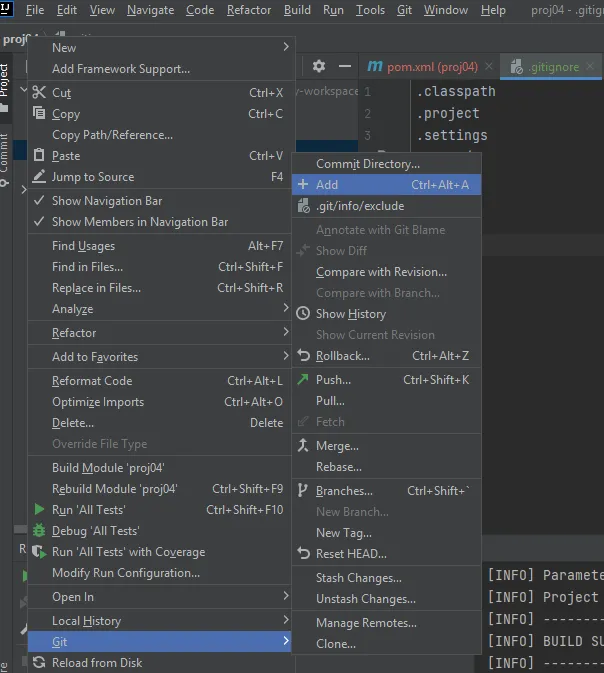Toggle Show Members in Navigation Bar
Image resolution: width=604 pixels, height=673 pixels.
(x=159, y=221)
